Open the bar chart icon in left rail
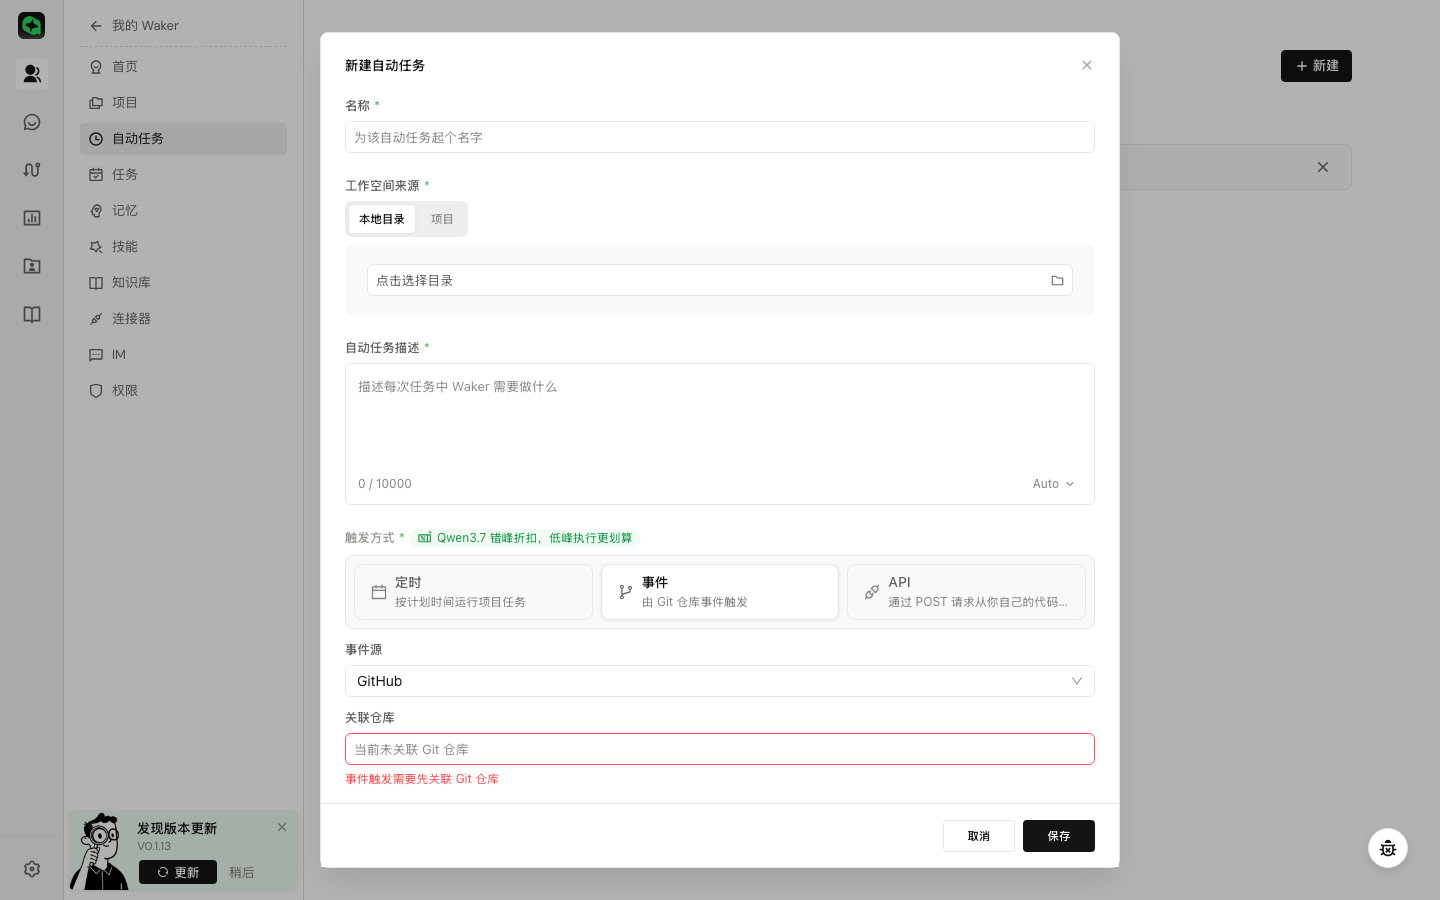The image size is (1440, 900). pos(32,218)
